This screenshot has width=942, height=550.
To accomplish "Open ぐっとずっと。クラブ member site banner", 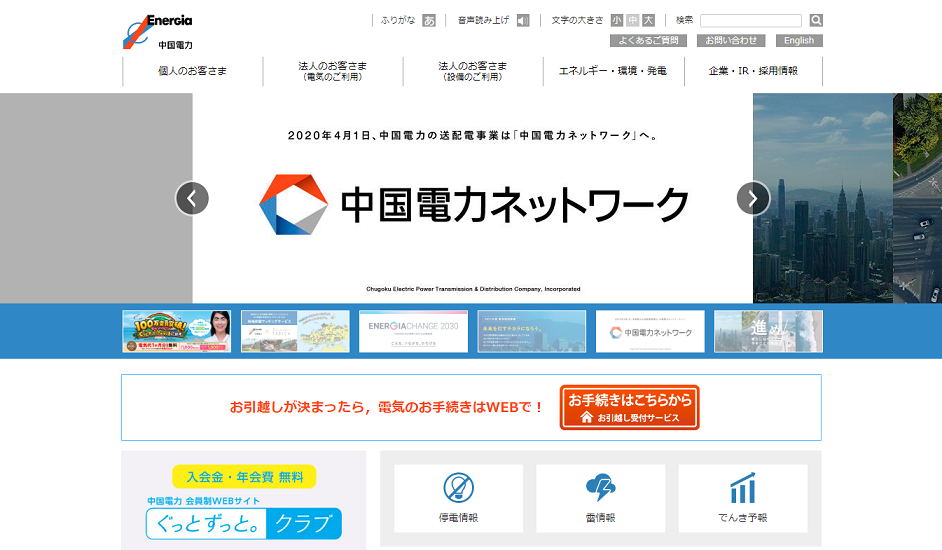I will coord(244,524).
